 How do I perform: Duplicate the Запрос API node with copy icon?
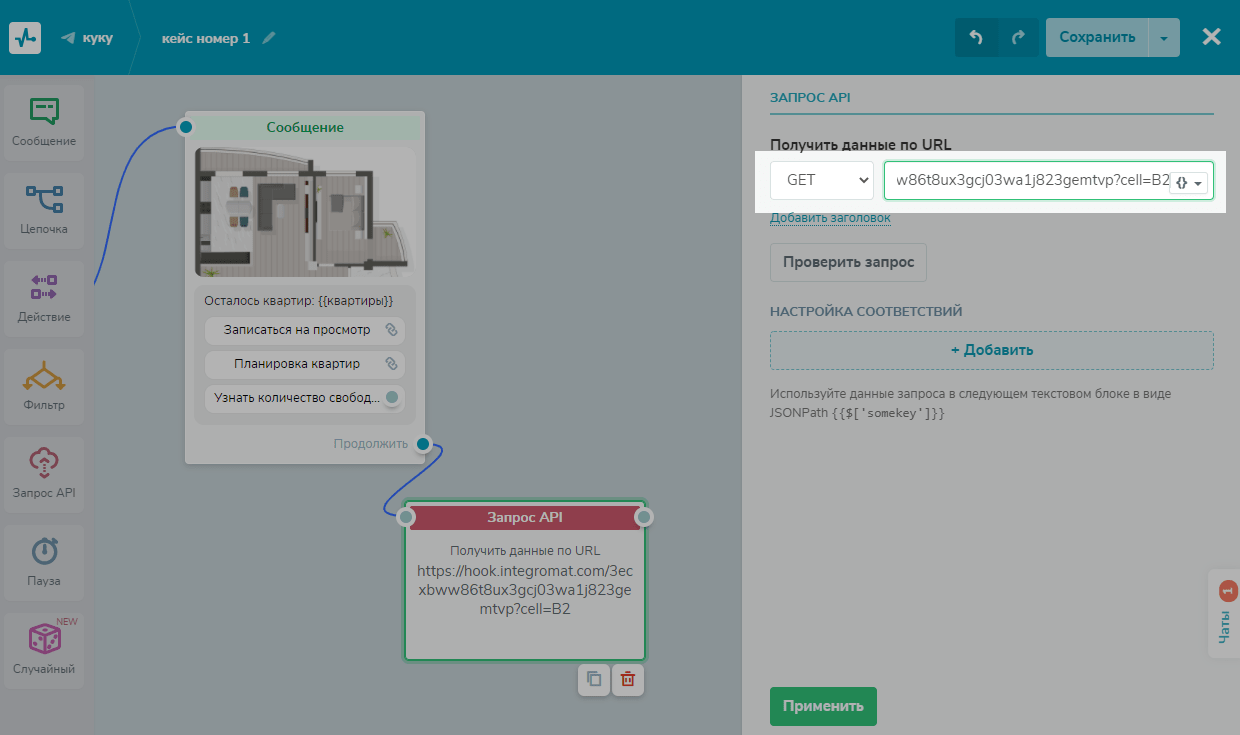594,679
